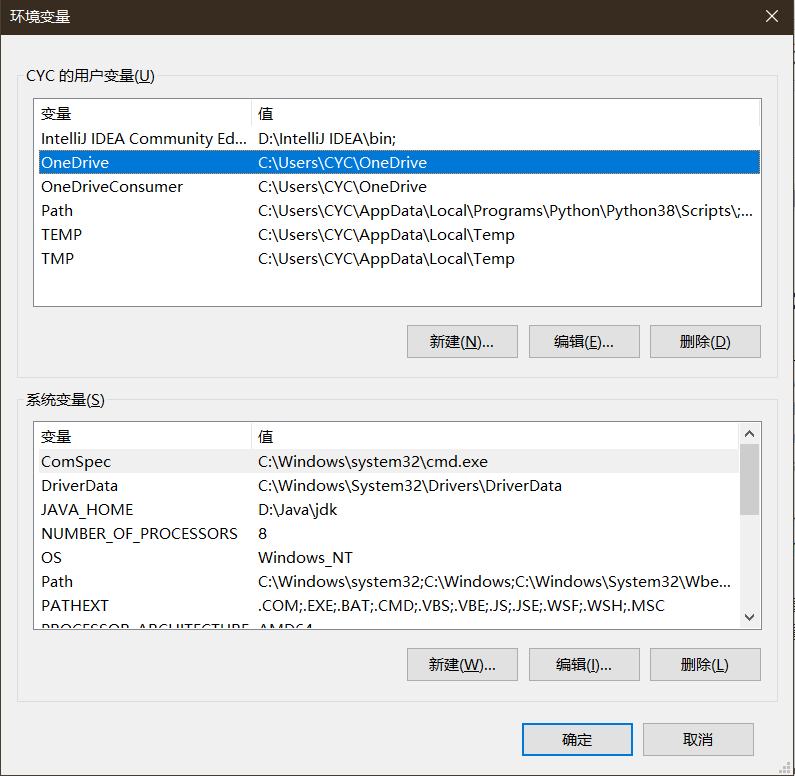This screenshot has height=776, width=795.
Task: Click 删除(L) for system variables
Action: 705,664
